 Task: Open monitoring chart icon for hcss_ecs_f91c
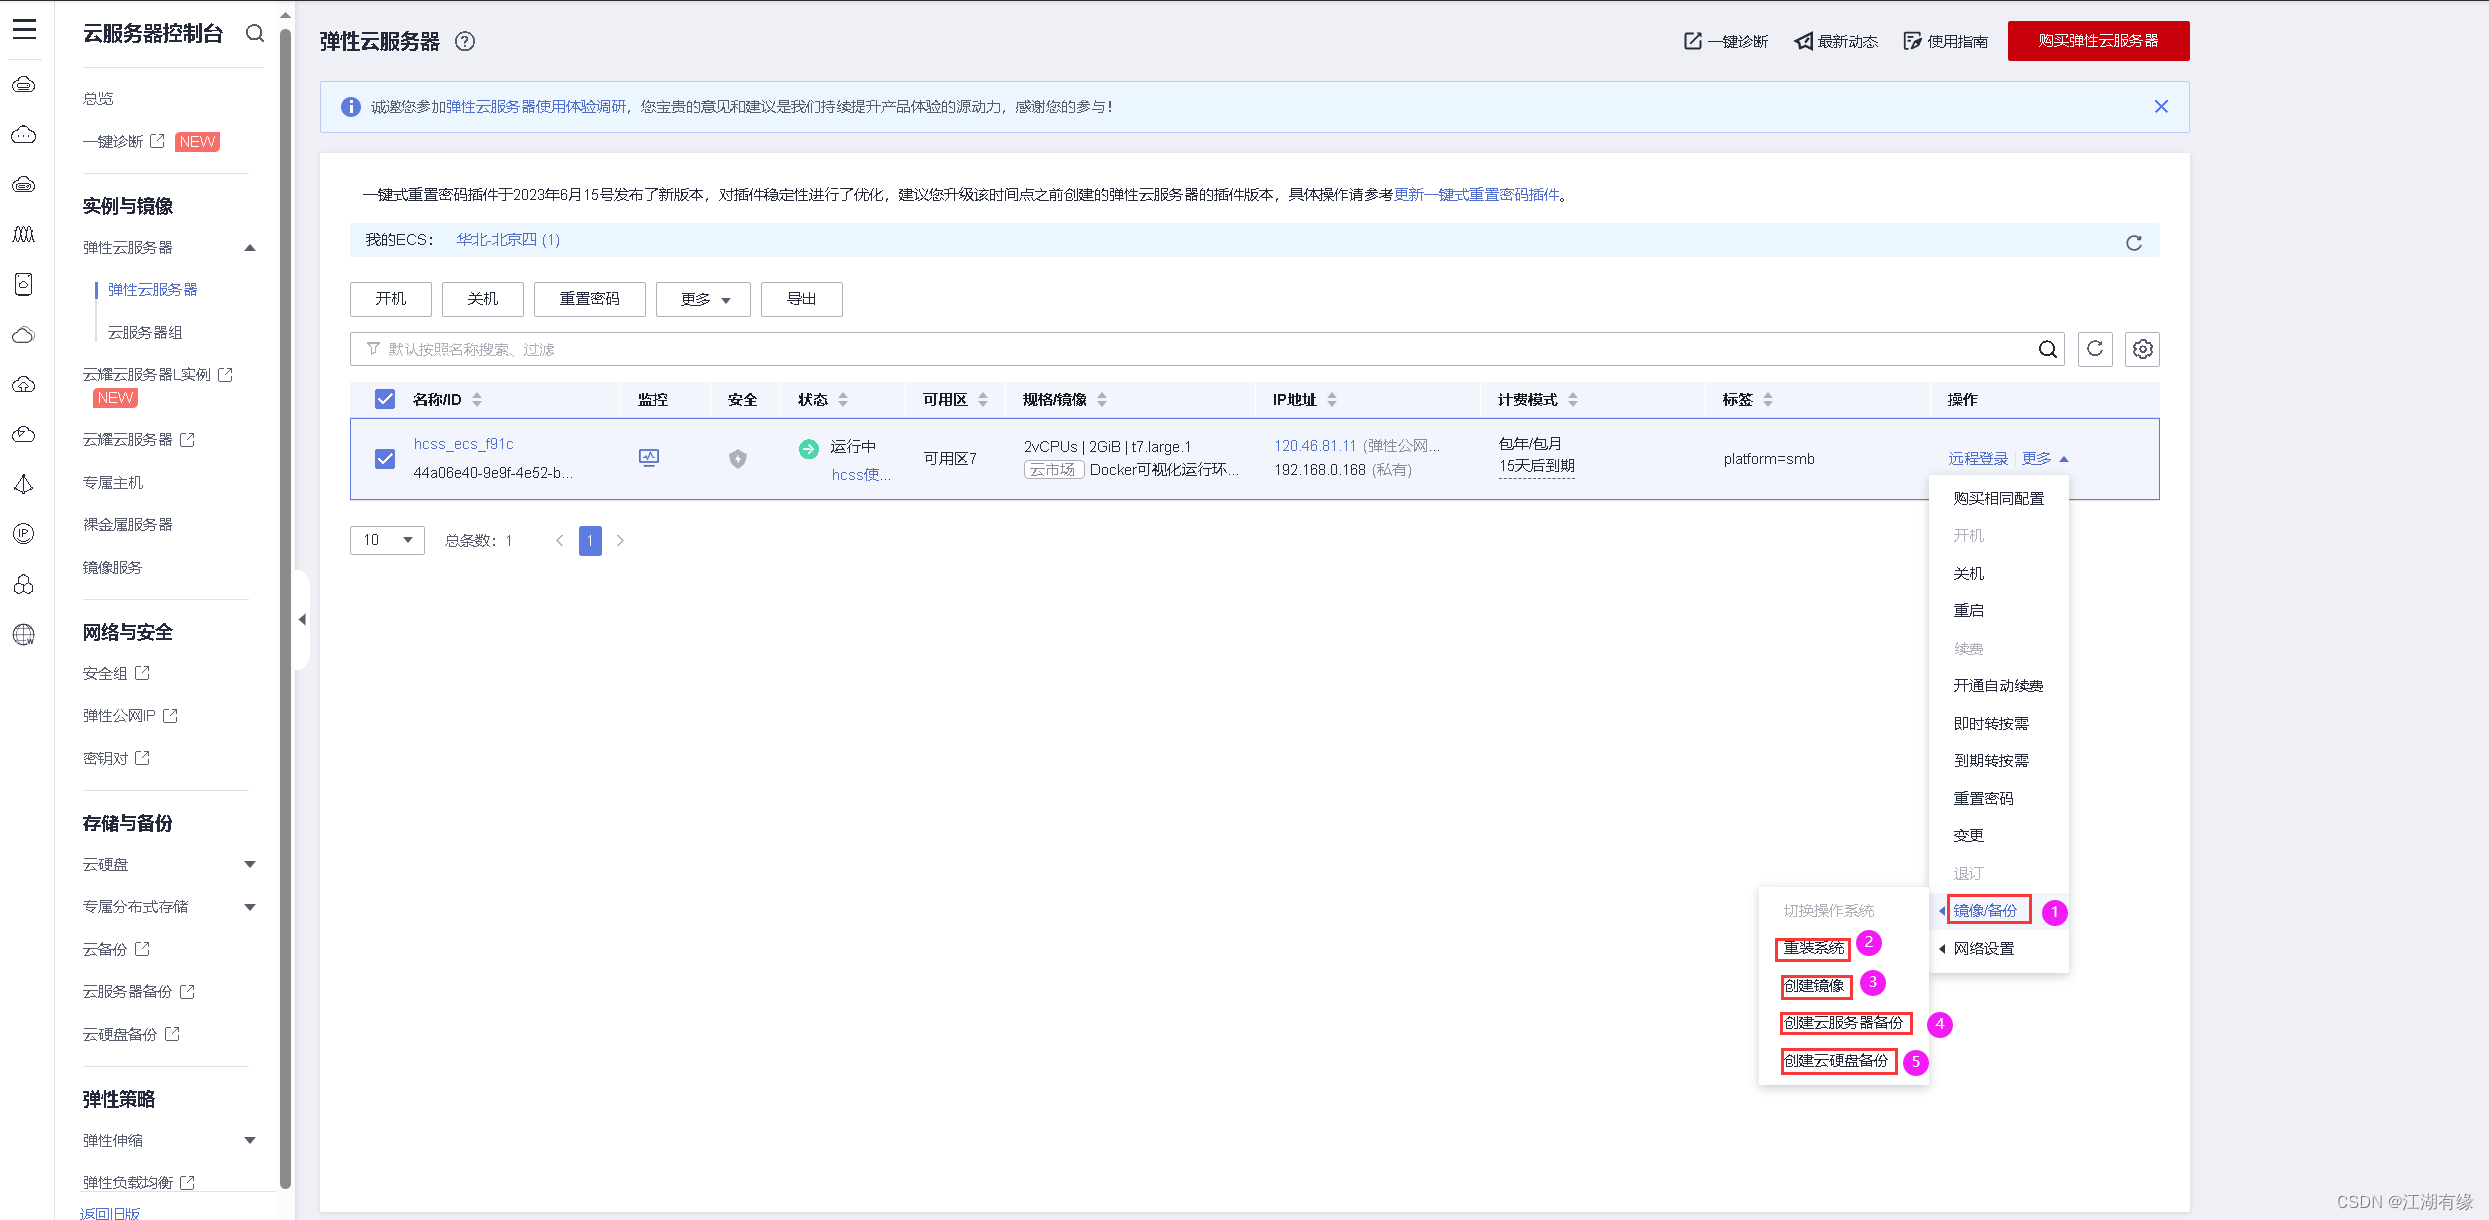pyautogui.click(x=649, y=457)
